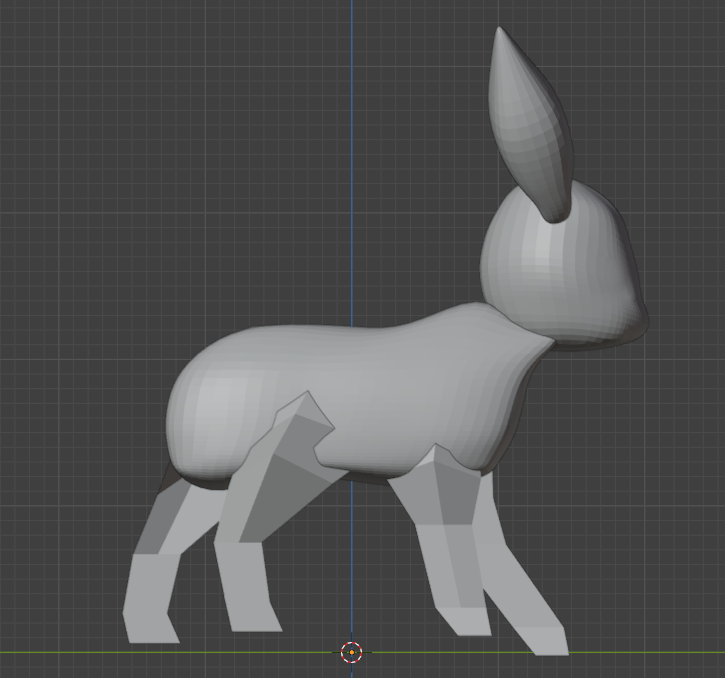Click the rounded rump of the body
Image resolution: width=725 pixels, height=678 pixels.
190,410
